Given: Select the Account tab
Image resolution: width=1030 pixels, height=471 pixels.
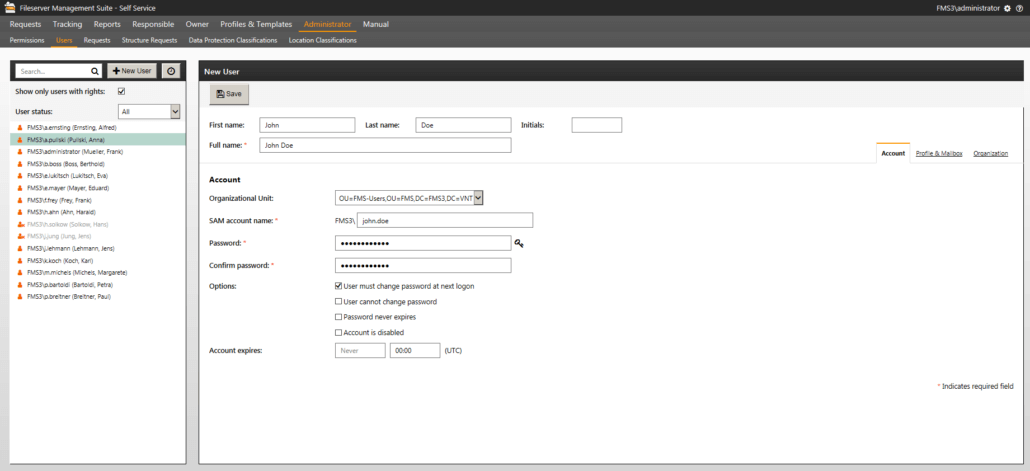Looking at the screenshot, I should [x=893, y=153].
